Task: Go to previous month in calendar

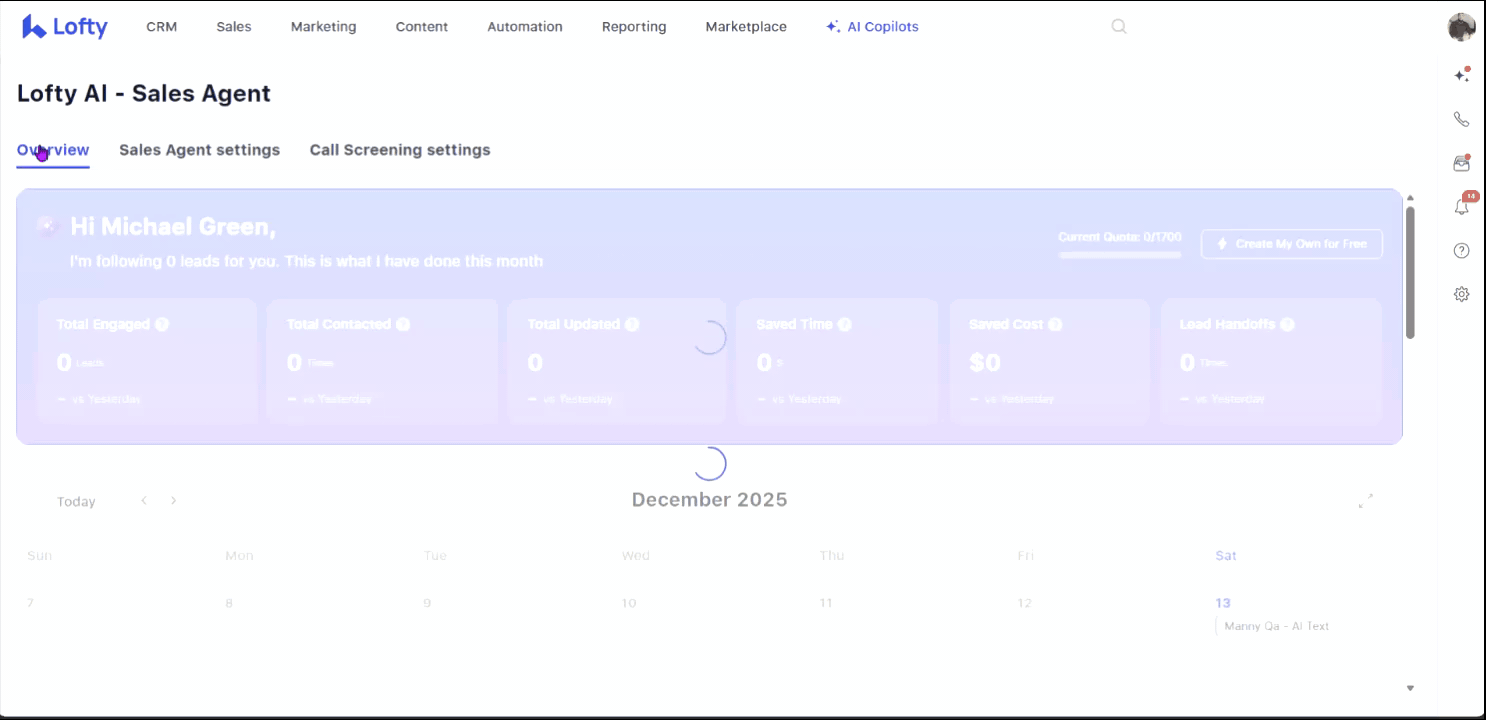Action: click(144, 501)
